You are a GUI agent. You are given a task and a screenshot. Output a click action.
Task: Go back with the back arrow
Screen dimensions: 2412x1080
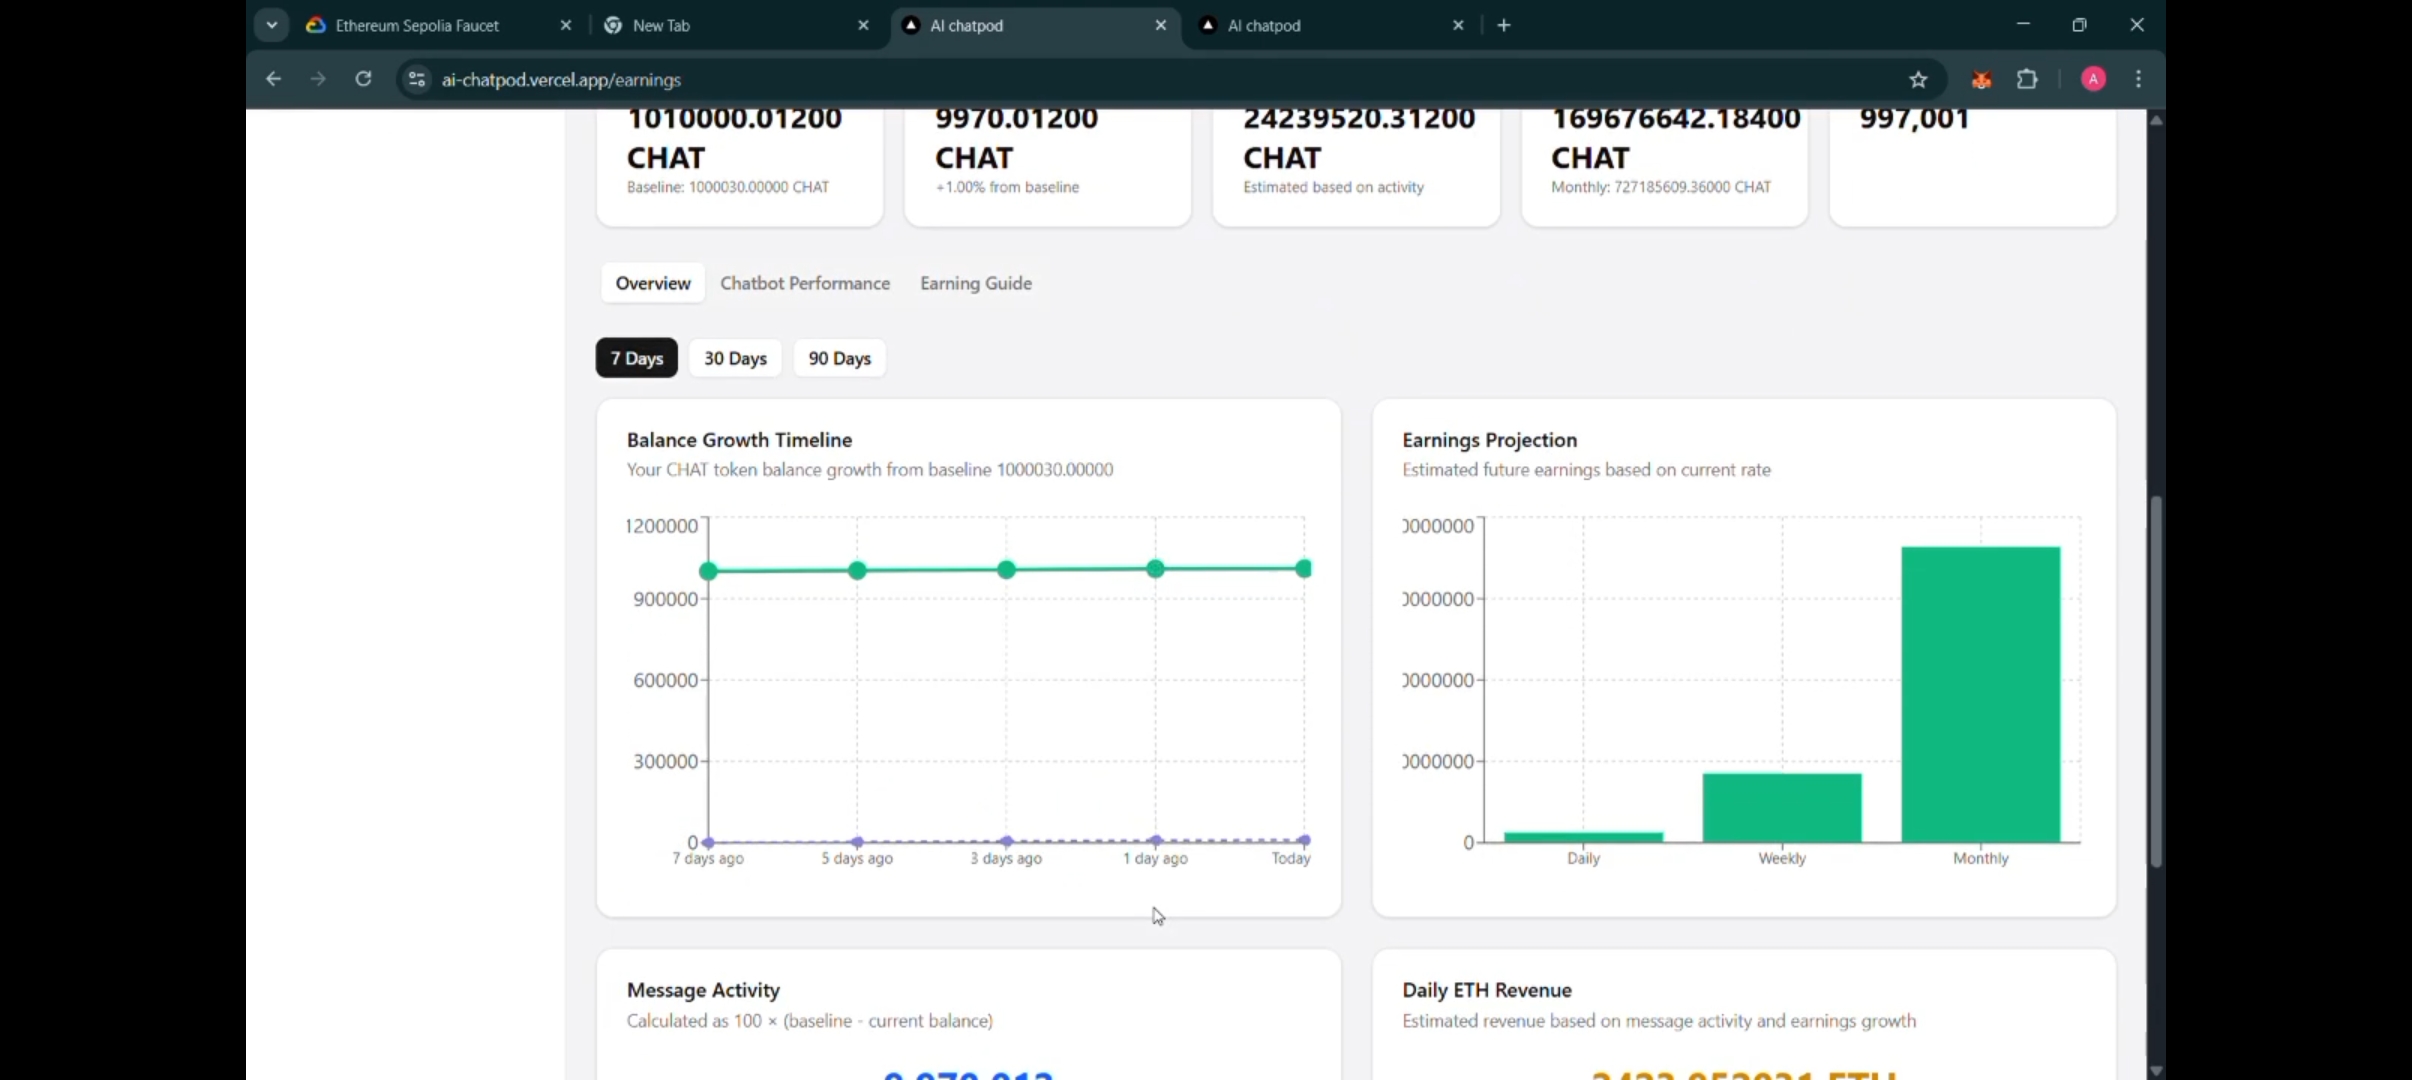pos(273,79)
